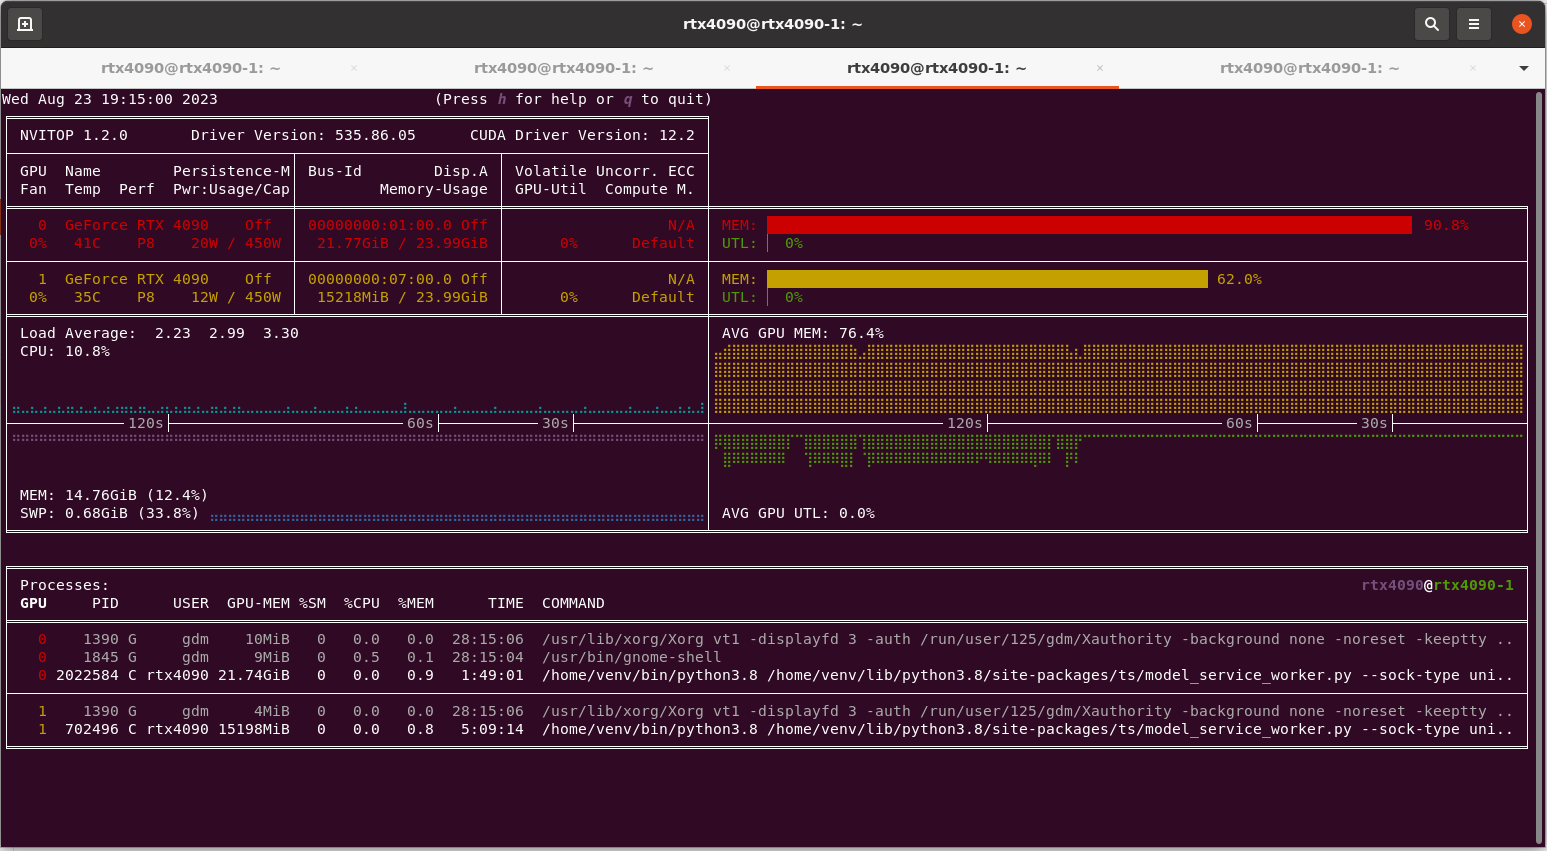Click the search magnifier icon in the header
The image size is (1547, 851).
point(1430,23)
